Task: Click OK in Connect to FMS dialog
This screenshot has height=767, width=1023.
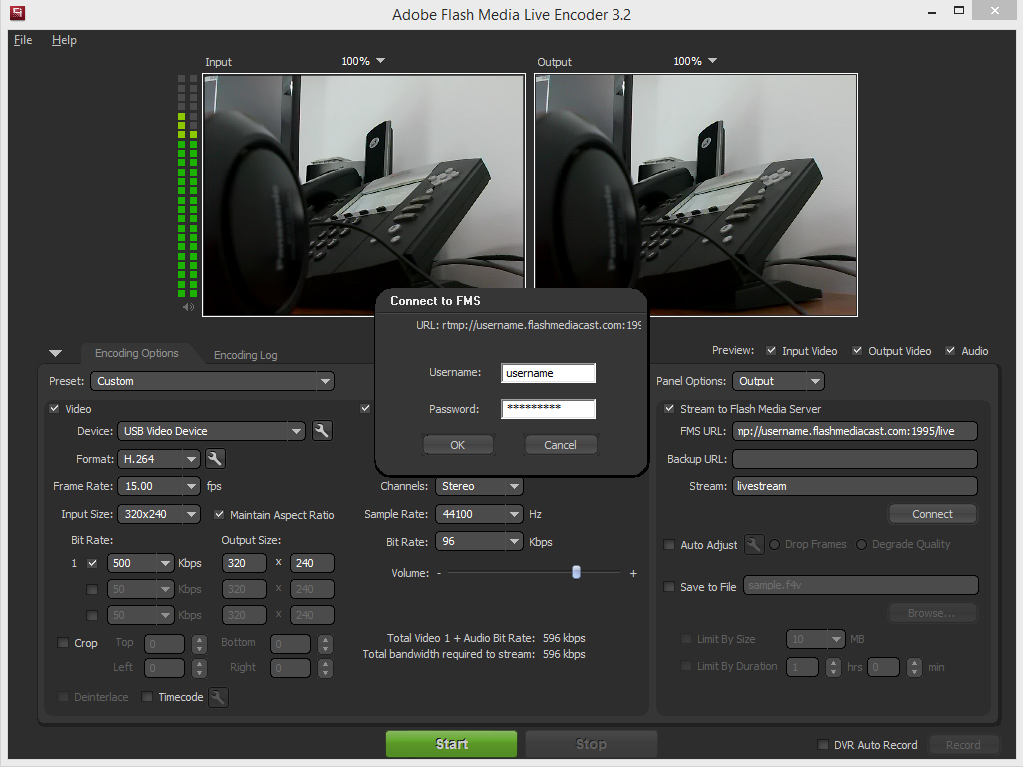Action: pyautogui.click(x=458, y=445)
